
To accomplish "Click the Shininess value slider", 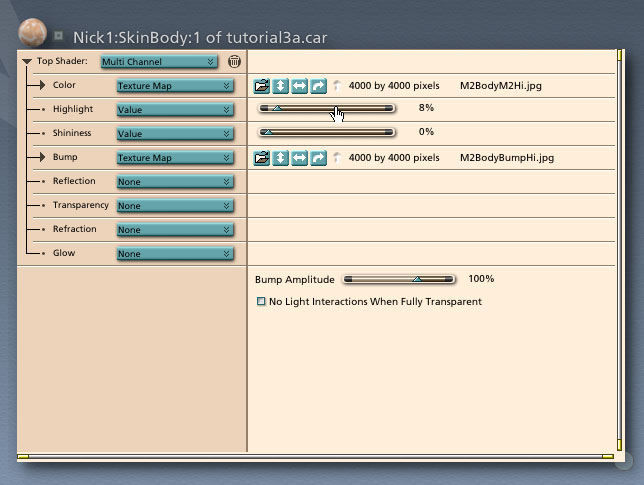I will pos(327,132).
